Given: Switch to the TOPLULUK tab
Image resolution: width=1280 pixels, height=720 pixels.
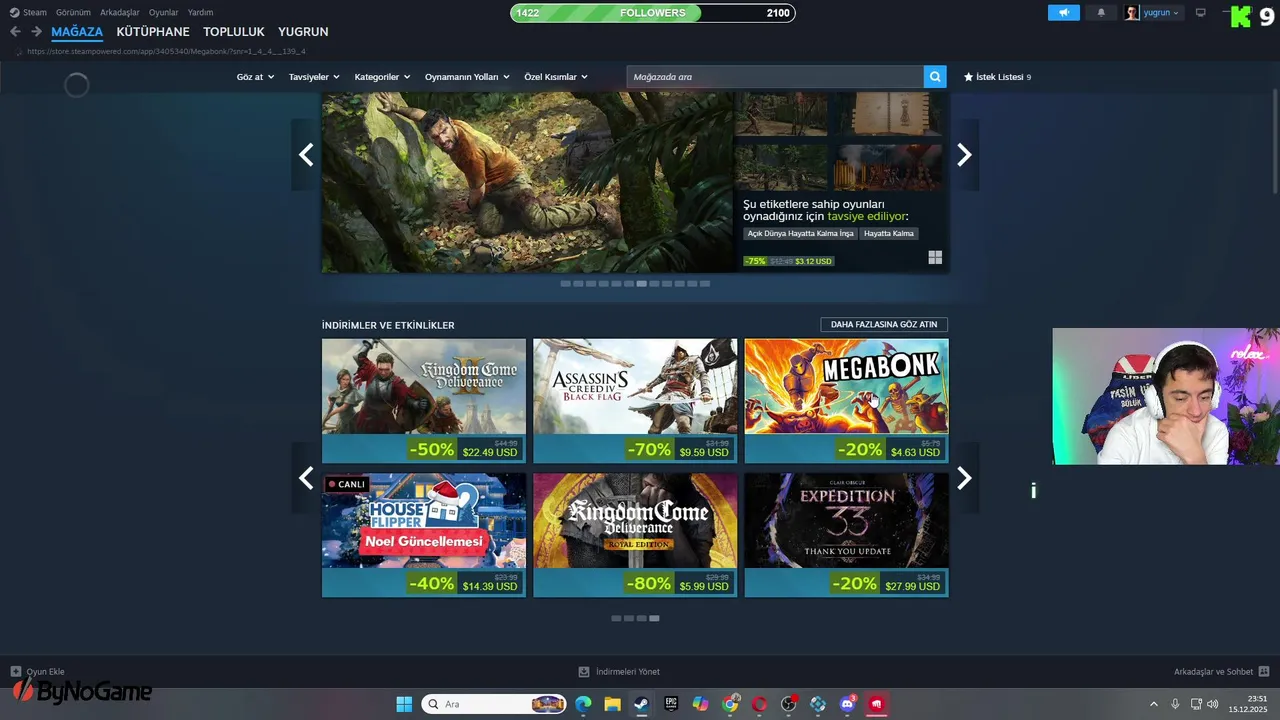Looking at the screenshot, I should [234, 32].
